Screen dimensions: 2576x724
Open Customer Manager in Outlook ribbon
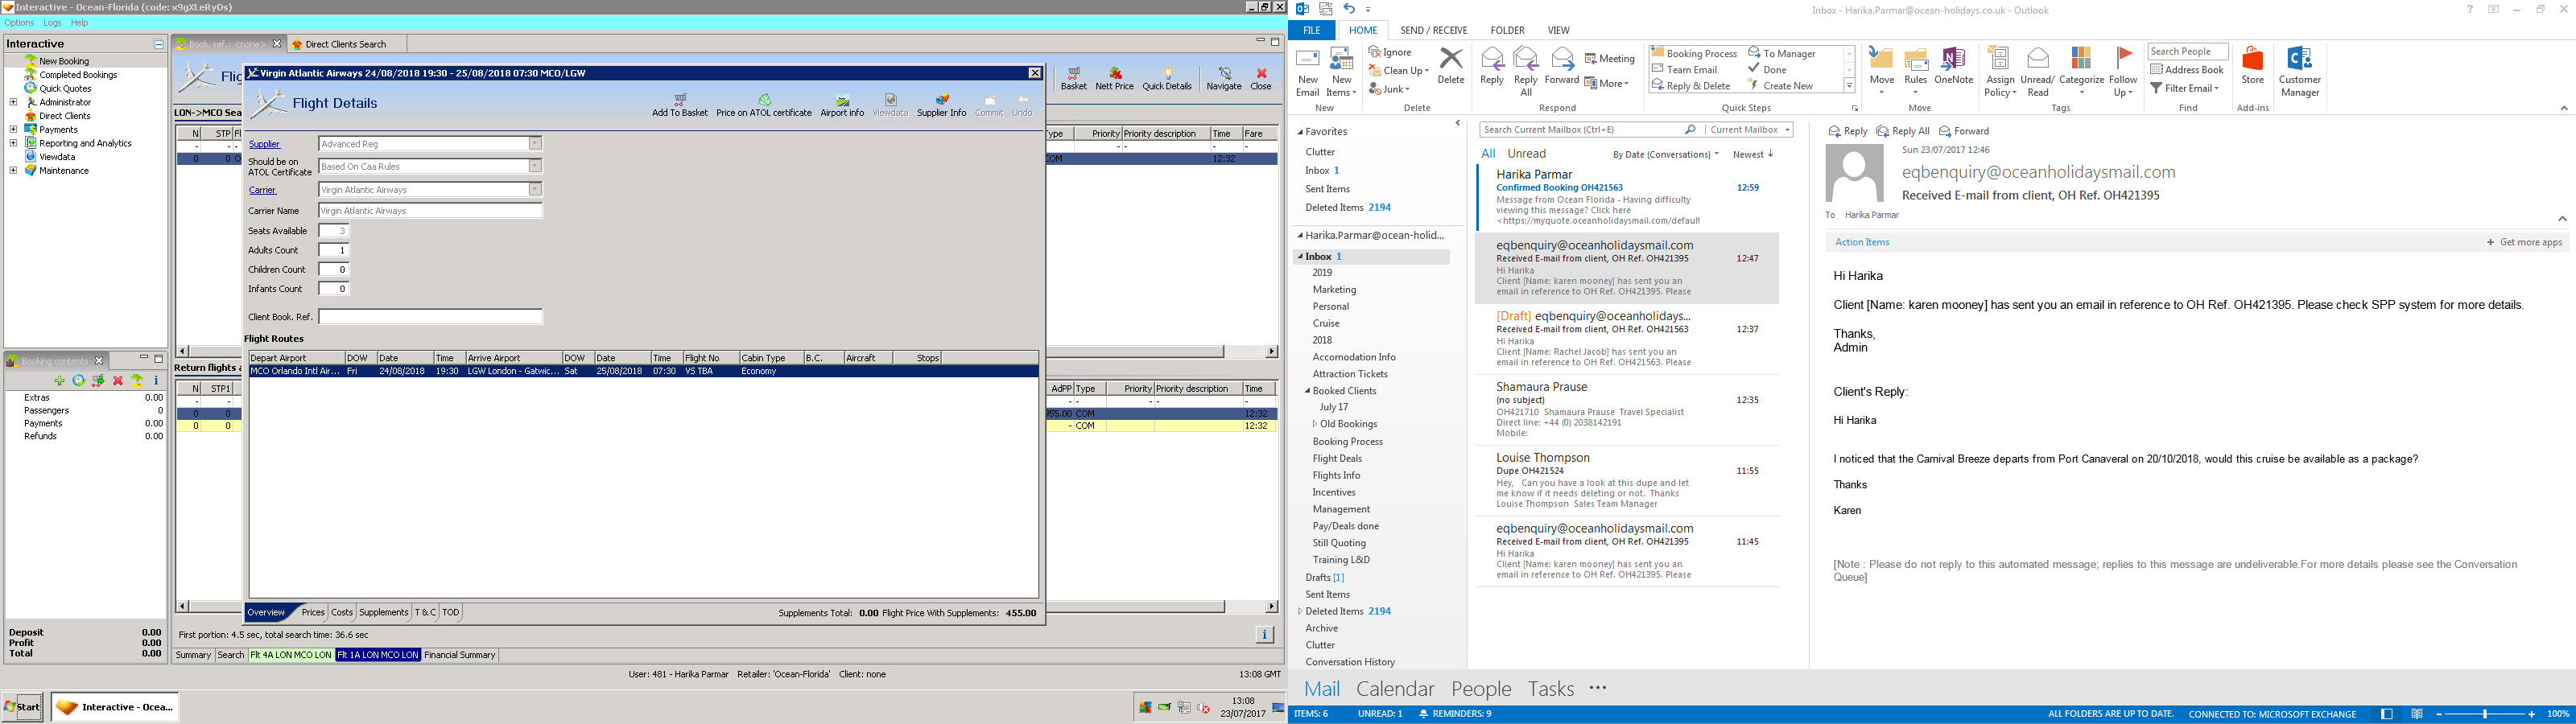tap(2299, 72)
